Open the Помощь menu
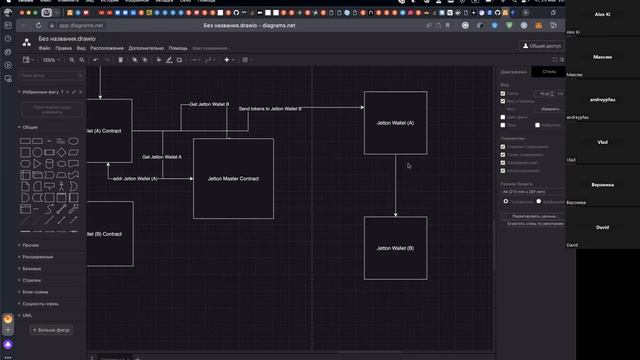This screenshot has height=360, width=640. tap(178, 48)
